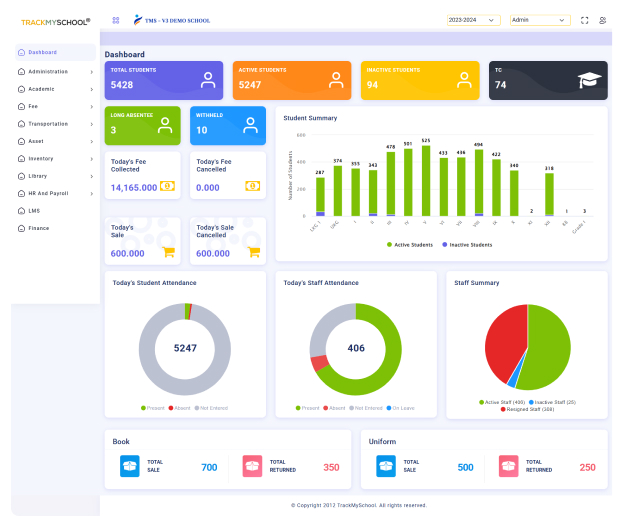Click the Today's Fee Collected money icon
623x529 pixels.
coord(167,187)
